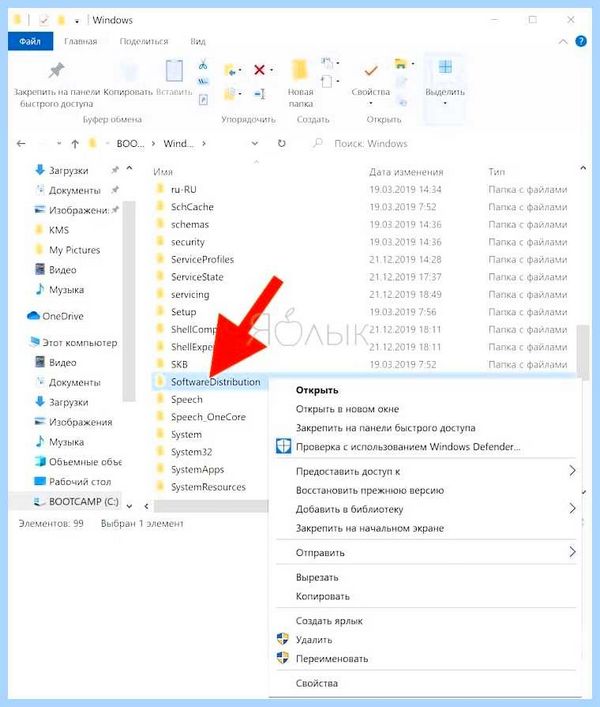
Task: Select Объемные объекты in sidebar
Action: point(78,462)
